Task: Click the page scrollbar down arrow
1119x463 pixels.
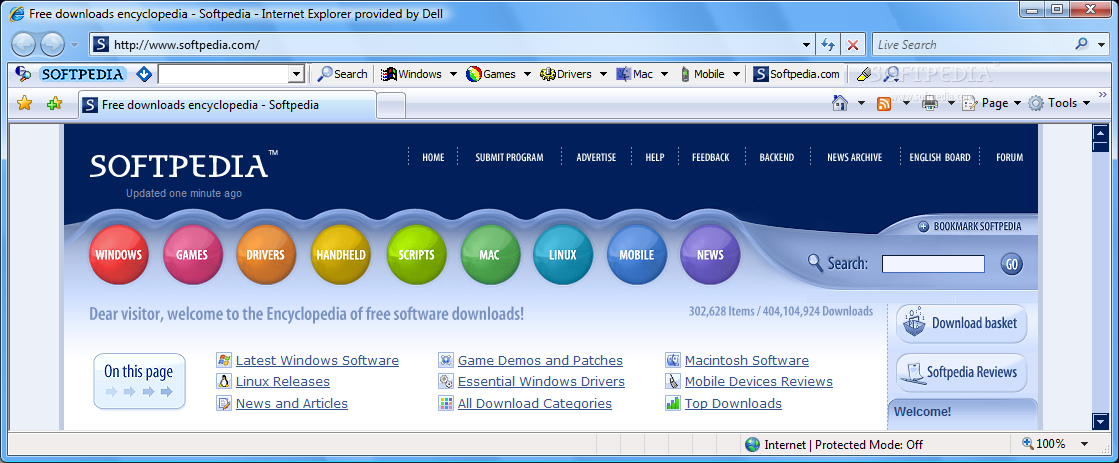Action: [1100, 422]
